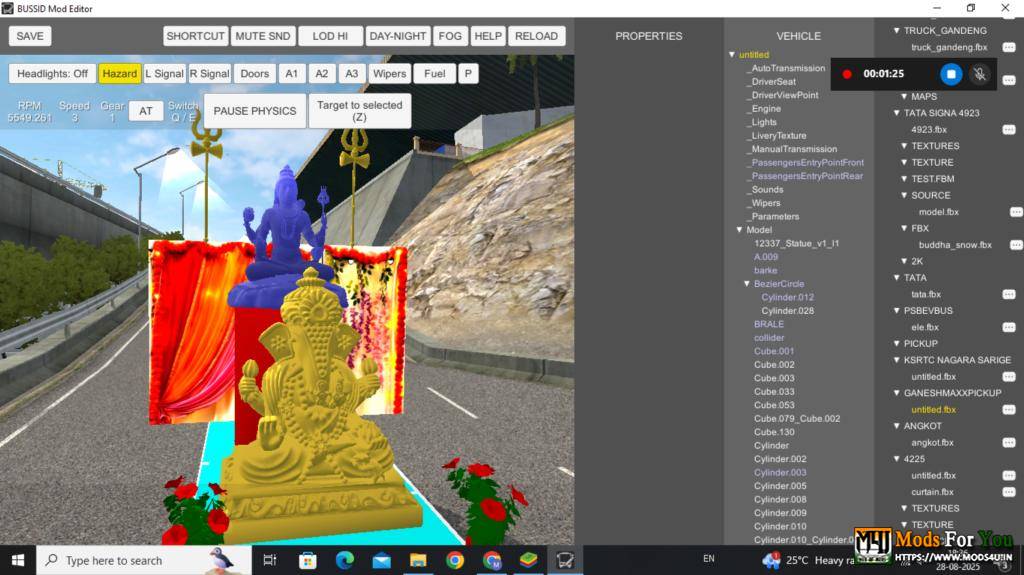Click the SAVE button
The width and height of the screenshot is (1024, 575).
click(x=30, y=36)
